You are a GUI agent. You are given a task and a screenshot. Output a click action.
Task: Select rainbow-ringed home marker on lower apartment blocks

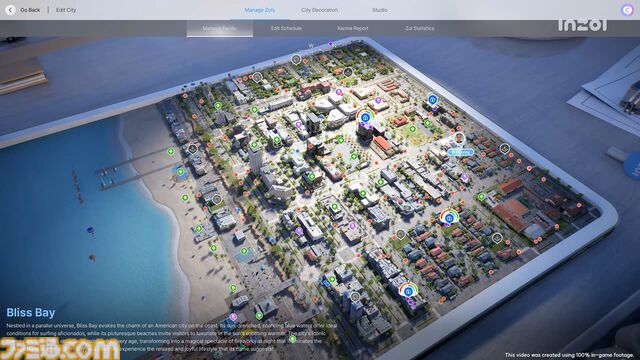click(408, 291)
